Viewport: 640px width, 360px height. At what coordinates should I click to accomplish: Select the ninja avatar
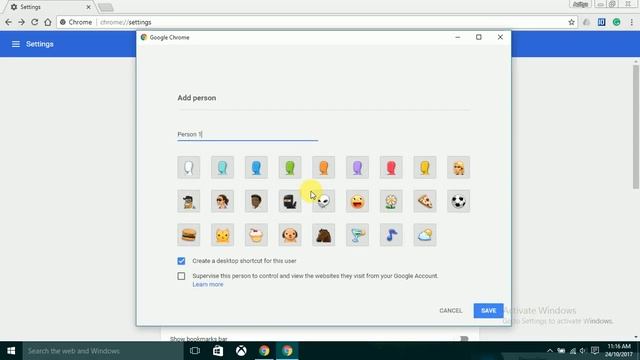pyautogui.click(x=290, y=201)
